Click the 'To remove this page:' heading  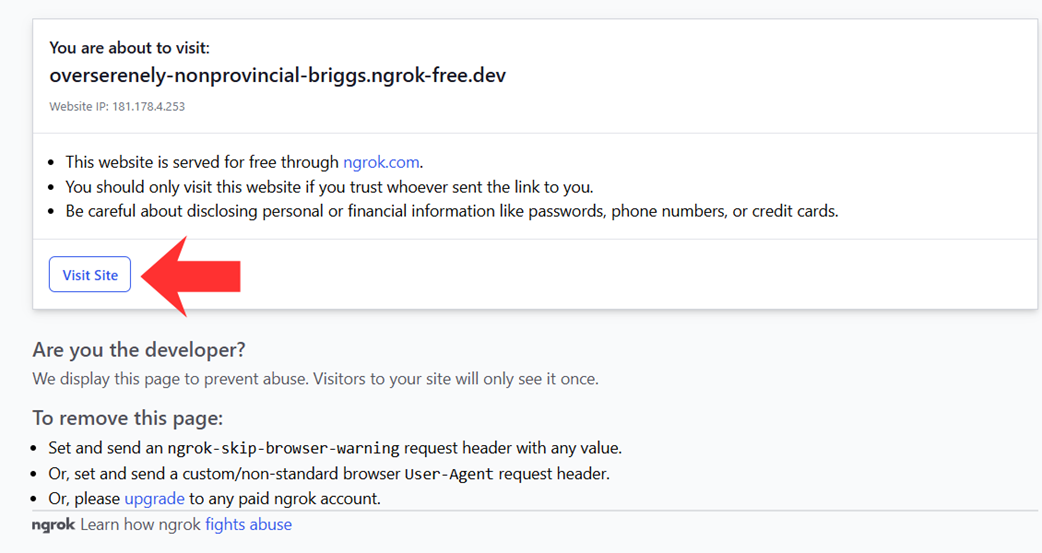(127, 418)
